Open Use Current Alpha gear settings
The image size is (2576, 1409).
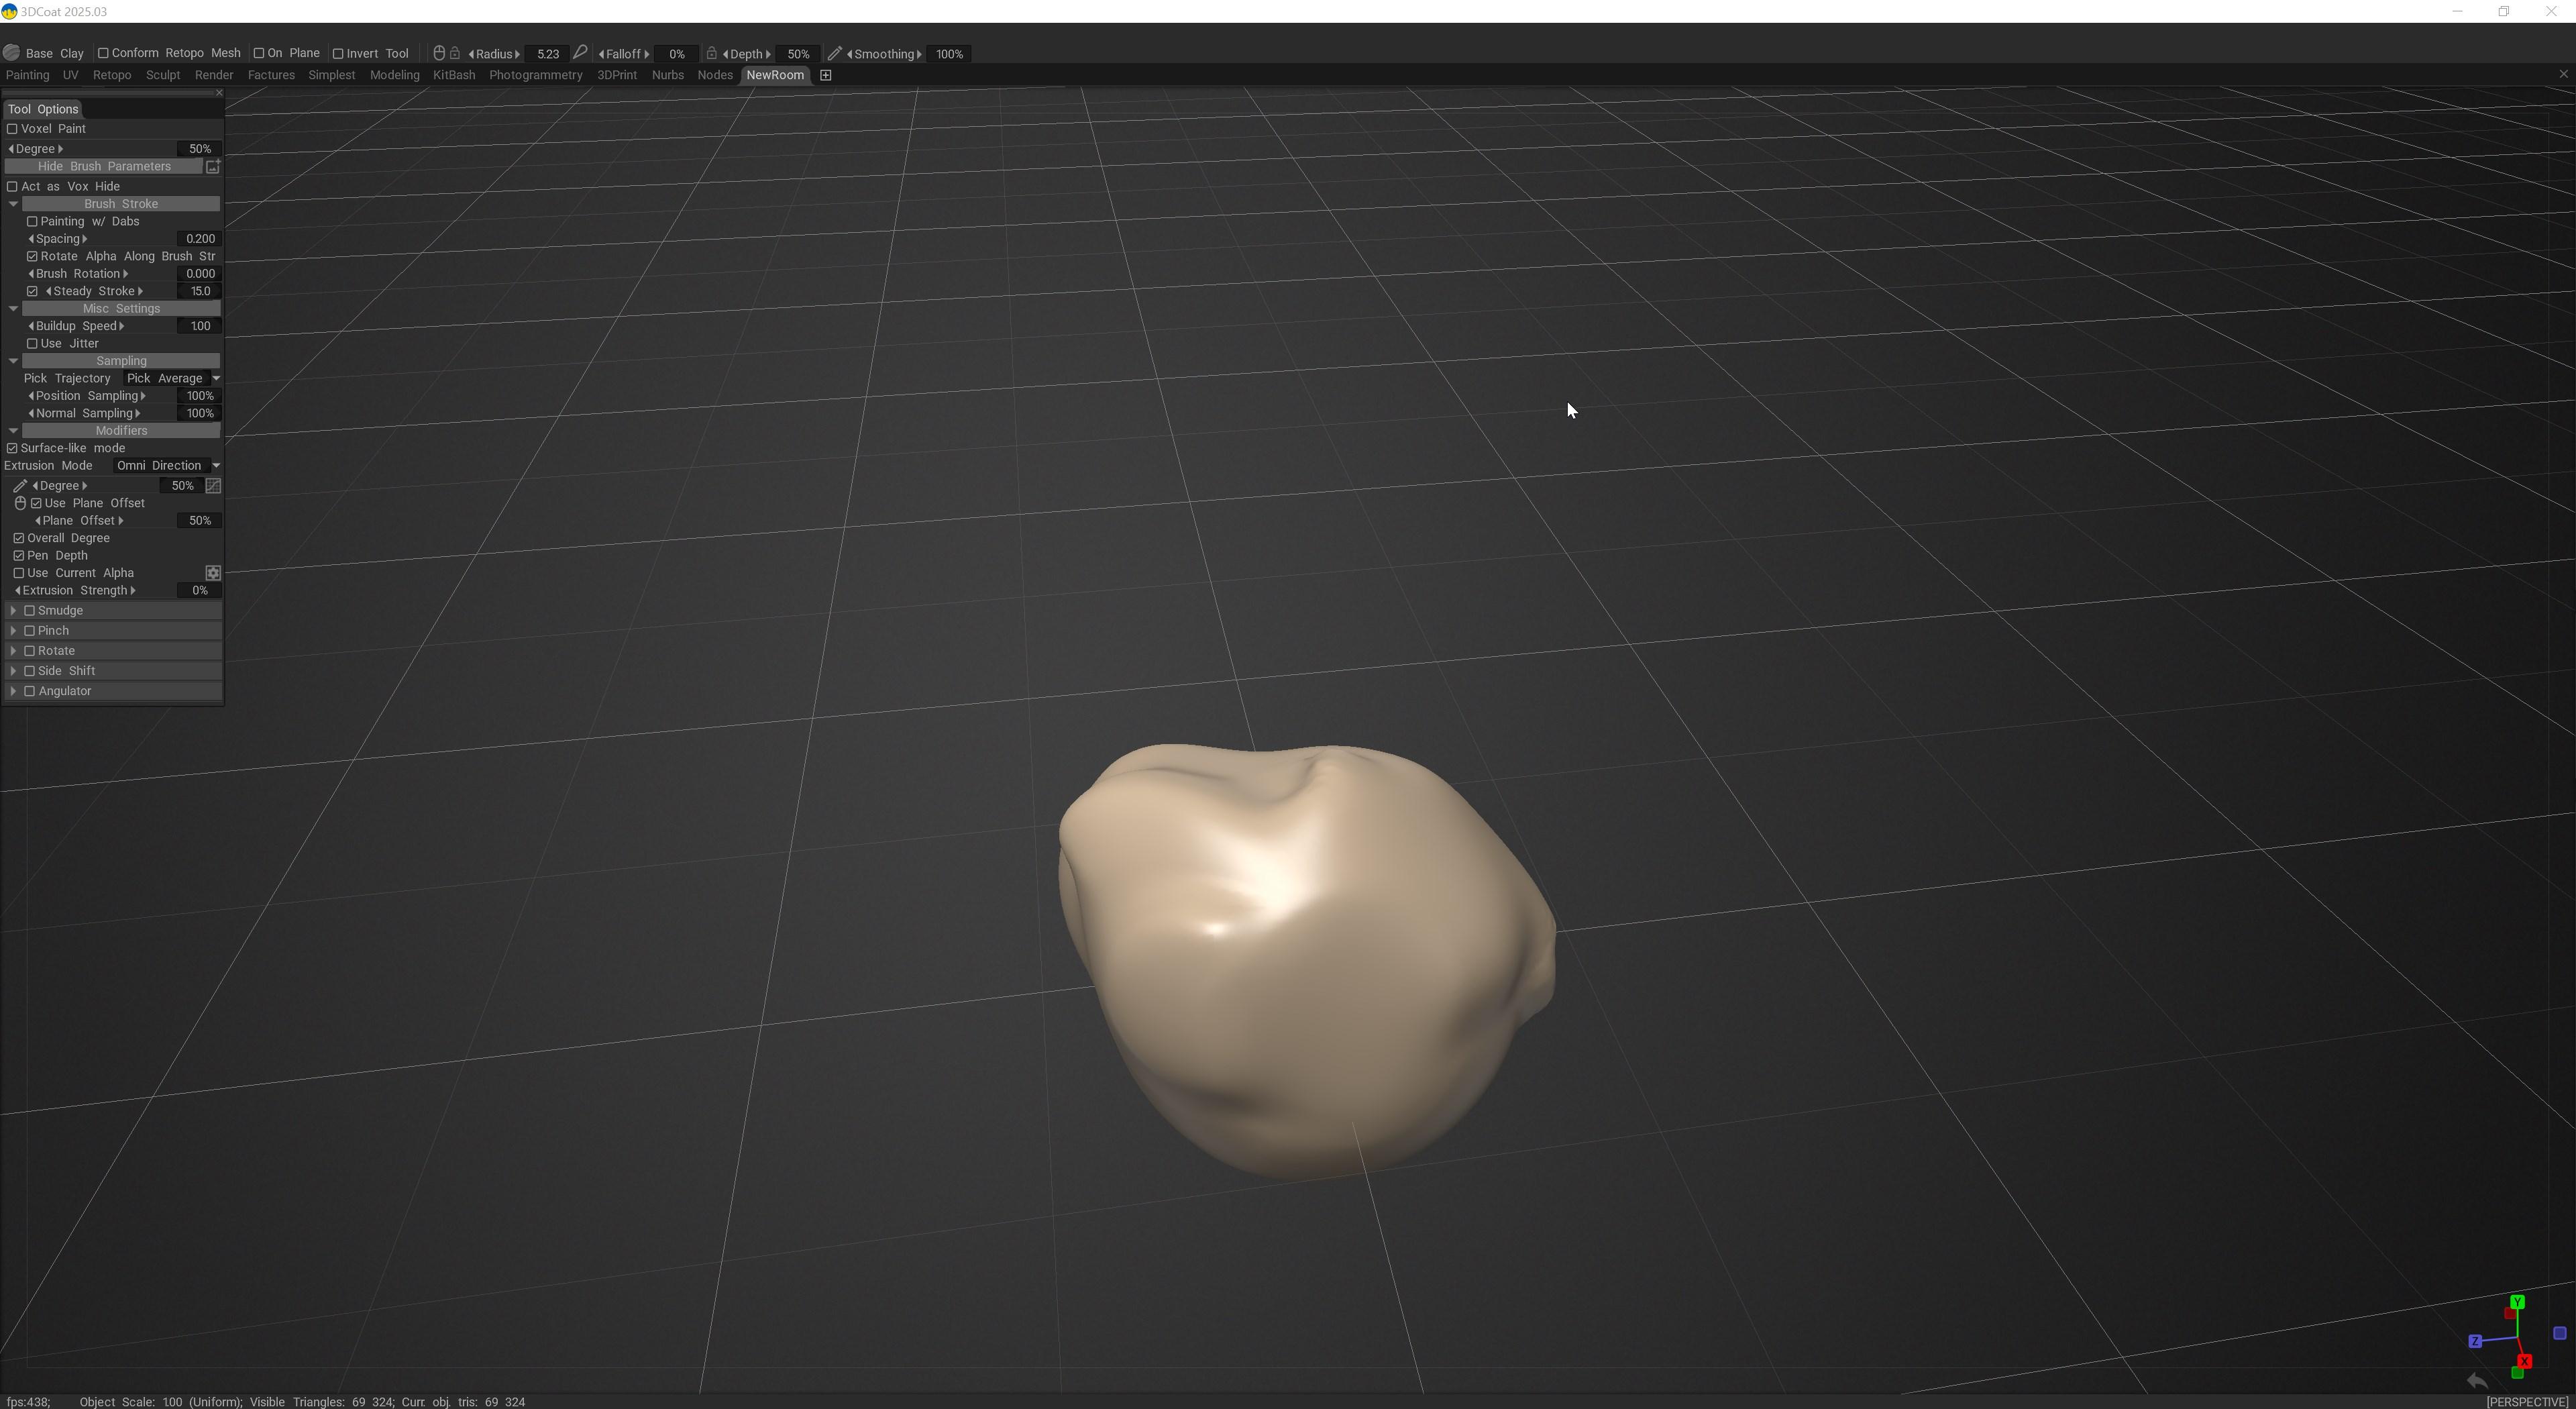point(213,573)
